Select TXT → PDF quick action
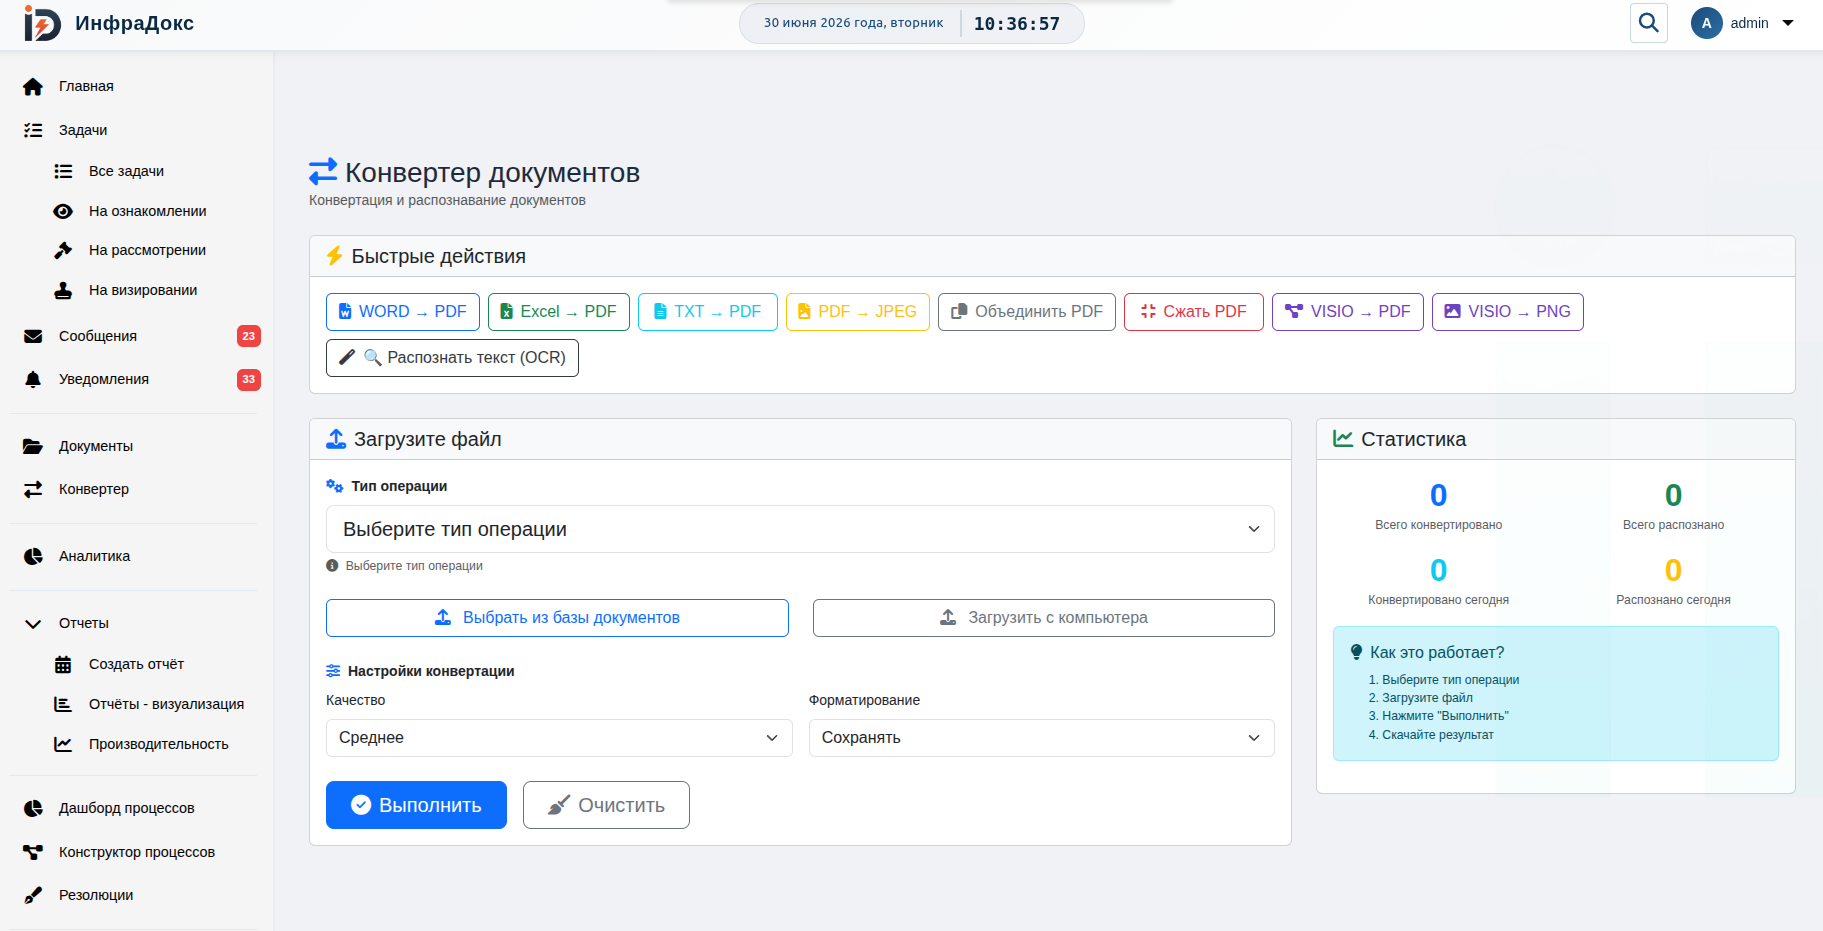The width and height of the screenshot is (1823, 931). point(708,312)
